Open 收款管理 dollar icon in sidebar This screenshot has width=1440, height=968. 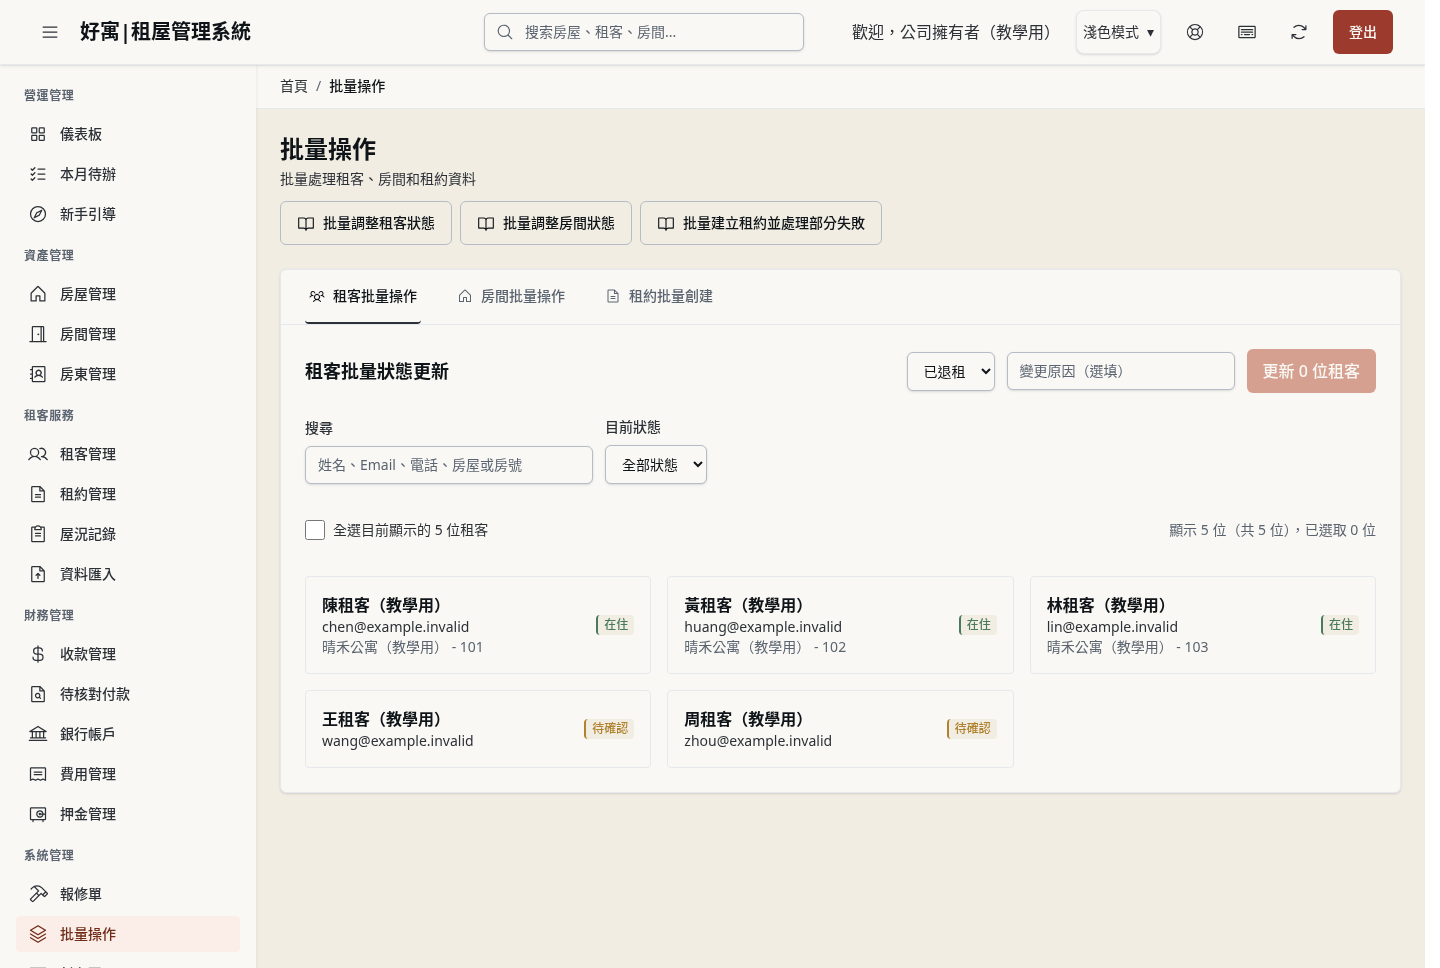(x=38, y=654)
